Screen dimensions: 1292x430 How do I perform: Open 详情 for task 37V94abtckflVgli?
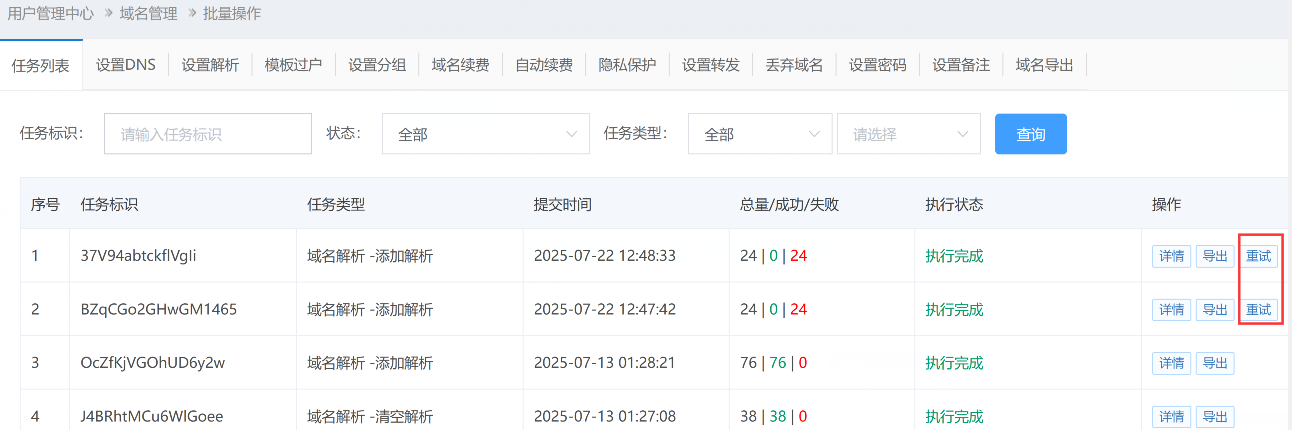pyautogui.click(x=1172, y=256)
